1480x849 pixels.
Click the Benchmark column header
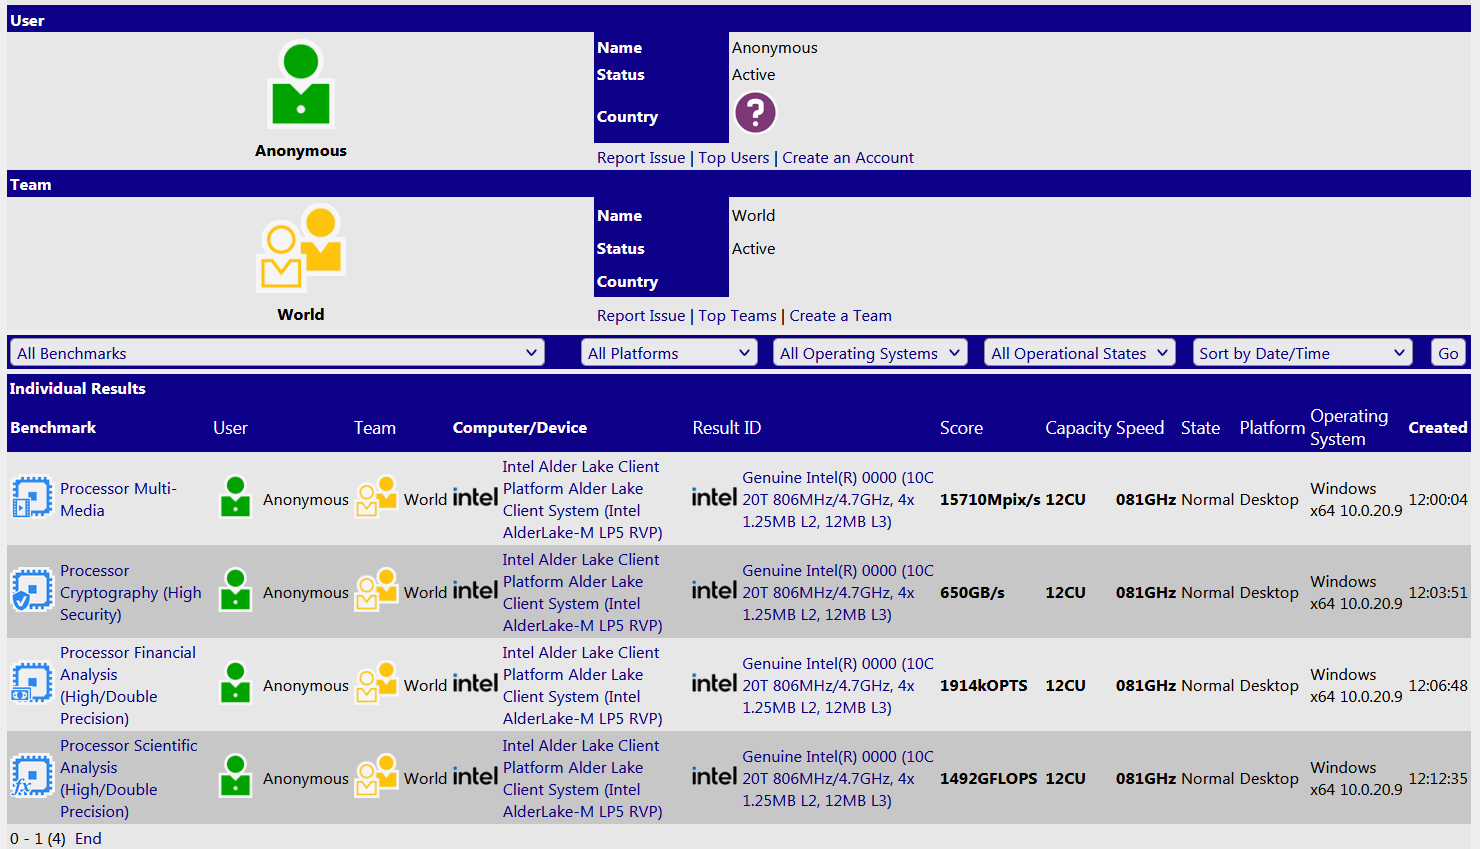click(x=53, y=427)
